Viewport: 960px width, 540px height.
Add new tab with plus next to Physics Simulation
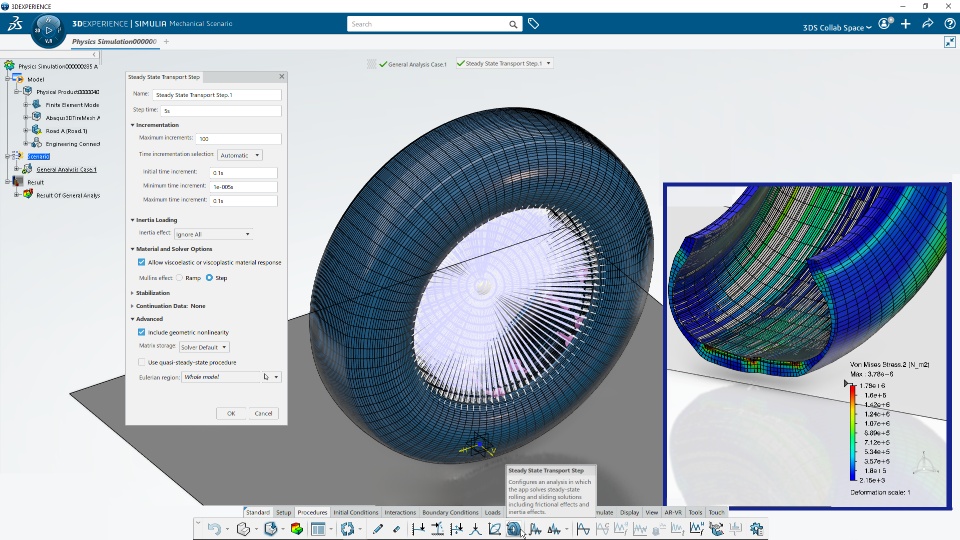[166, 42]
